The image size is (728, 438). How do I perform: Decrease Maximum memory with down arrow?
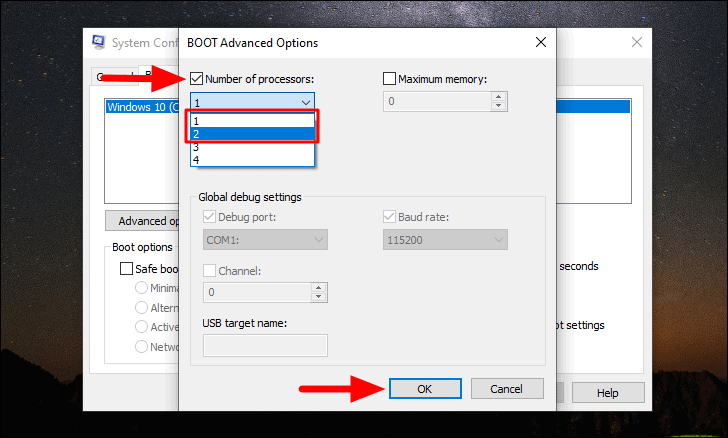(x=498, y=106)
